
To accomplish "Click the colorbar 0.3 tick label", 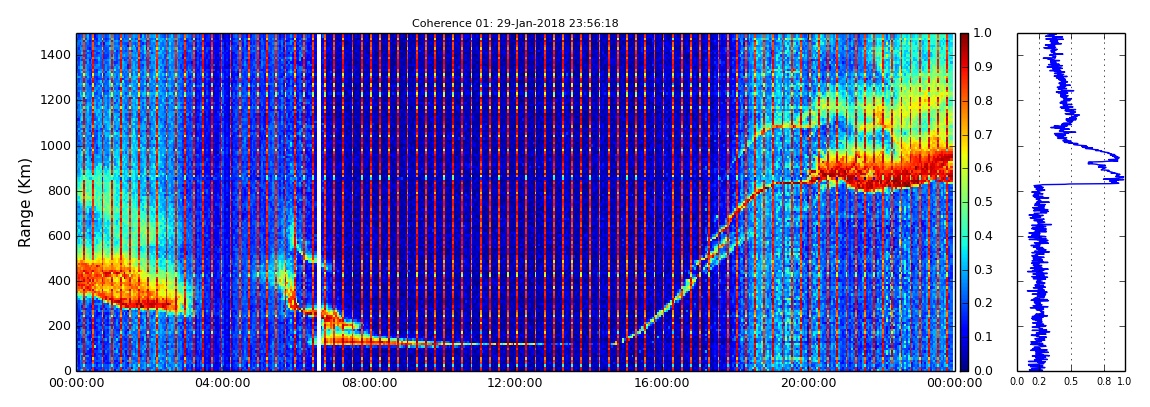I will tap(981, 270).
